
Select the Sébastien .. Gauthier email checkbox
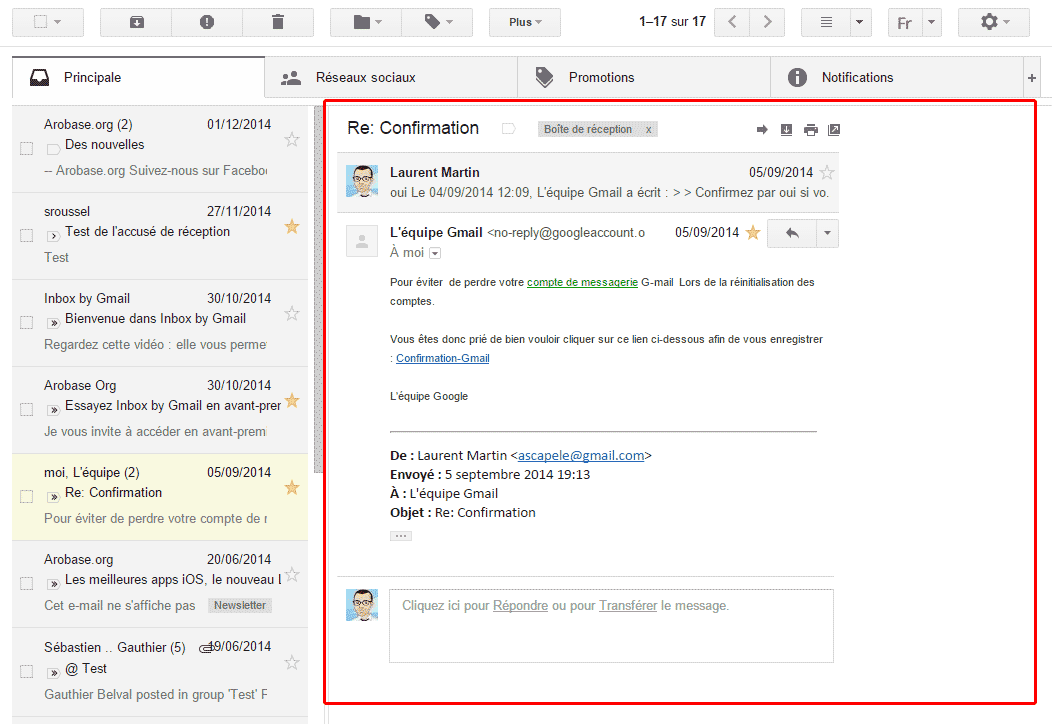27,672
